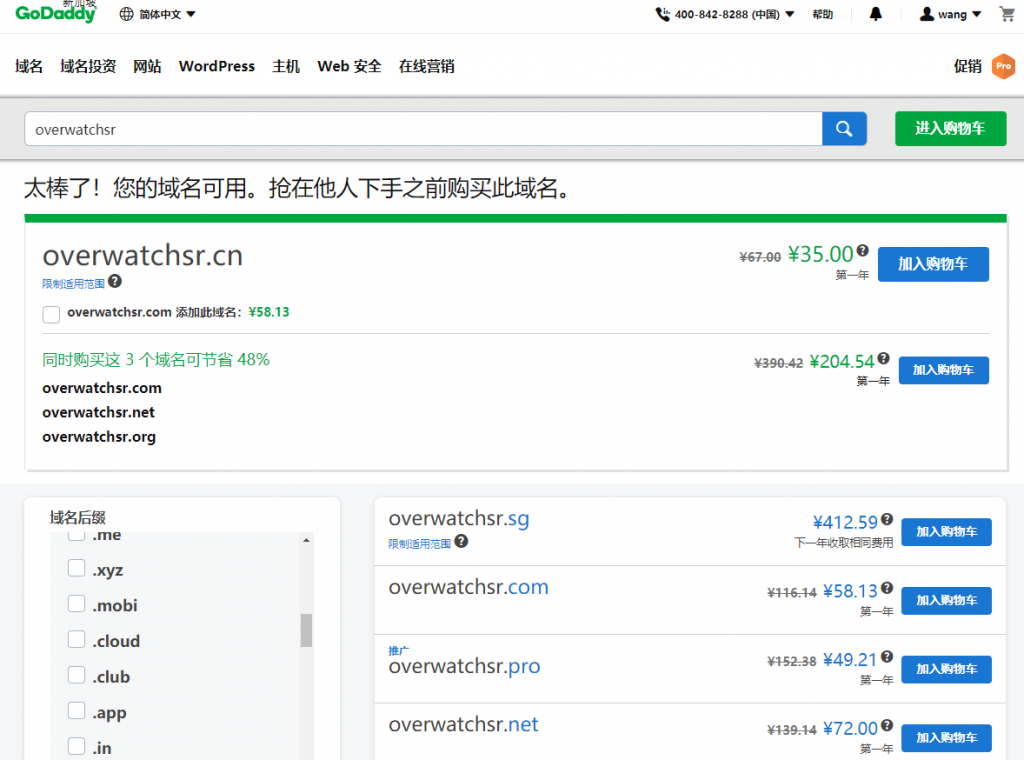This screenshot has width=1024, height=760.
Task: Click help icon beside ¥412.59 price
Action: pyautogui.click(x=887, y=519)
